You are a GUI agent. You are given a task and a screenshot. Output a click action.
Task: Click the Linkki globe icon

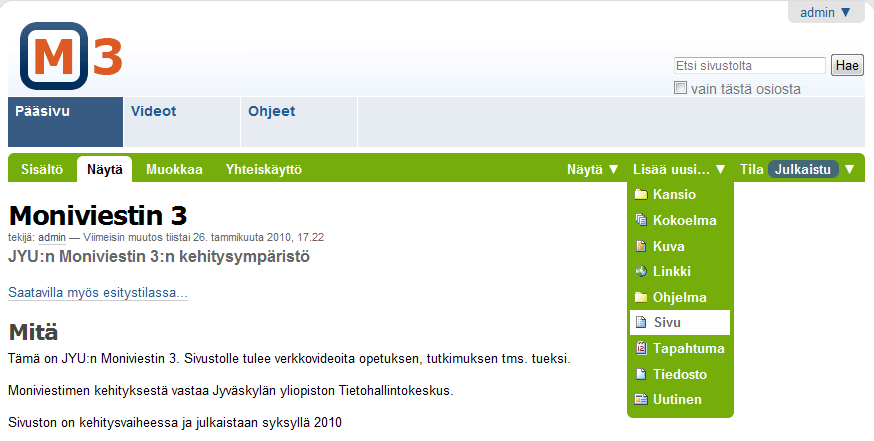tap(641, 272)
